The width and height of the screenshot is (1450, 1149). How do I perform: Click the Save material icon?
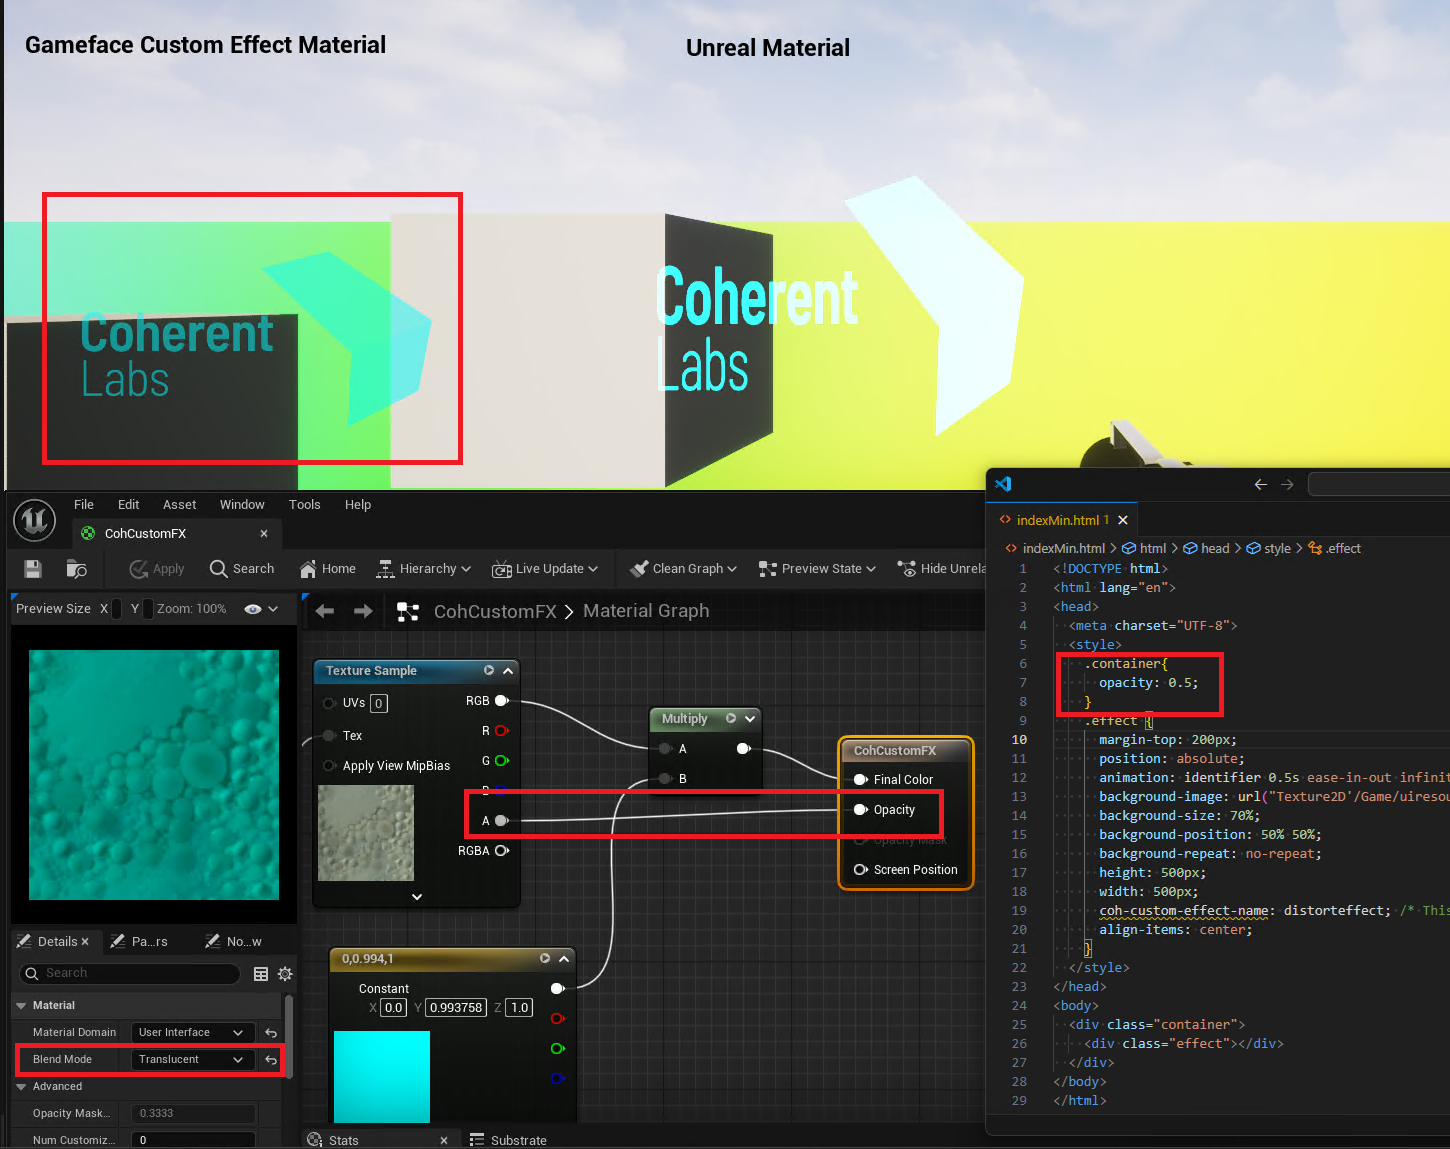[33, 569]
